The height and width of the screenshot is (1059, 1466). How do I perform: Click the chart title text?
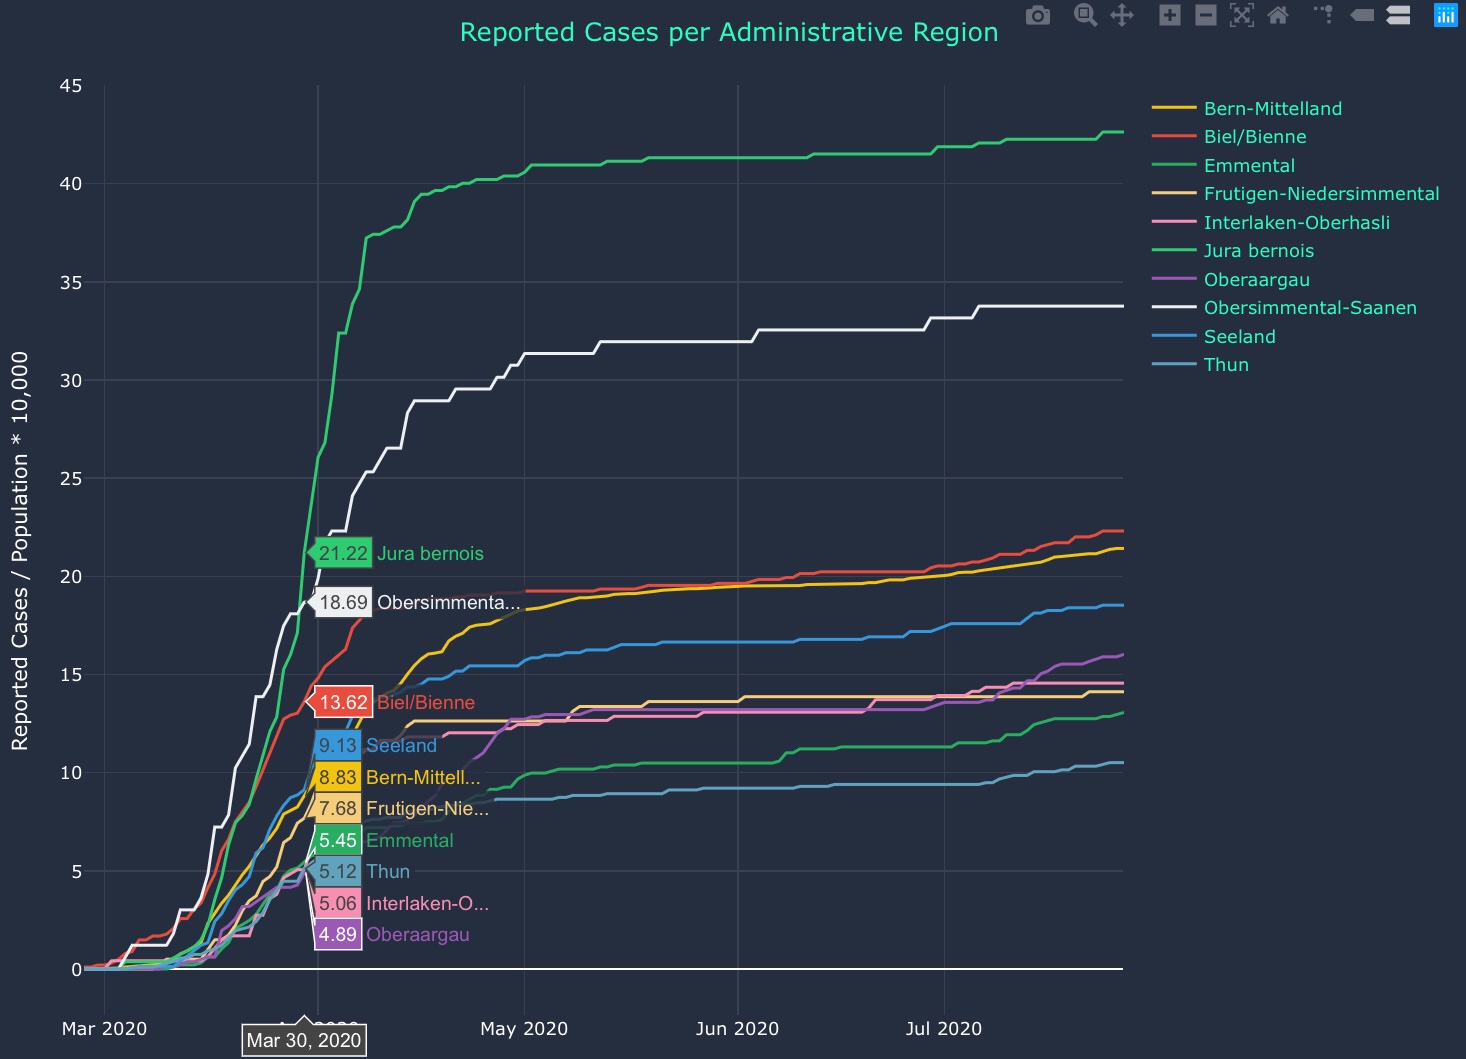(728, 32)
